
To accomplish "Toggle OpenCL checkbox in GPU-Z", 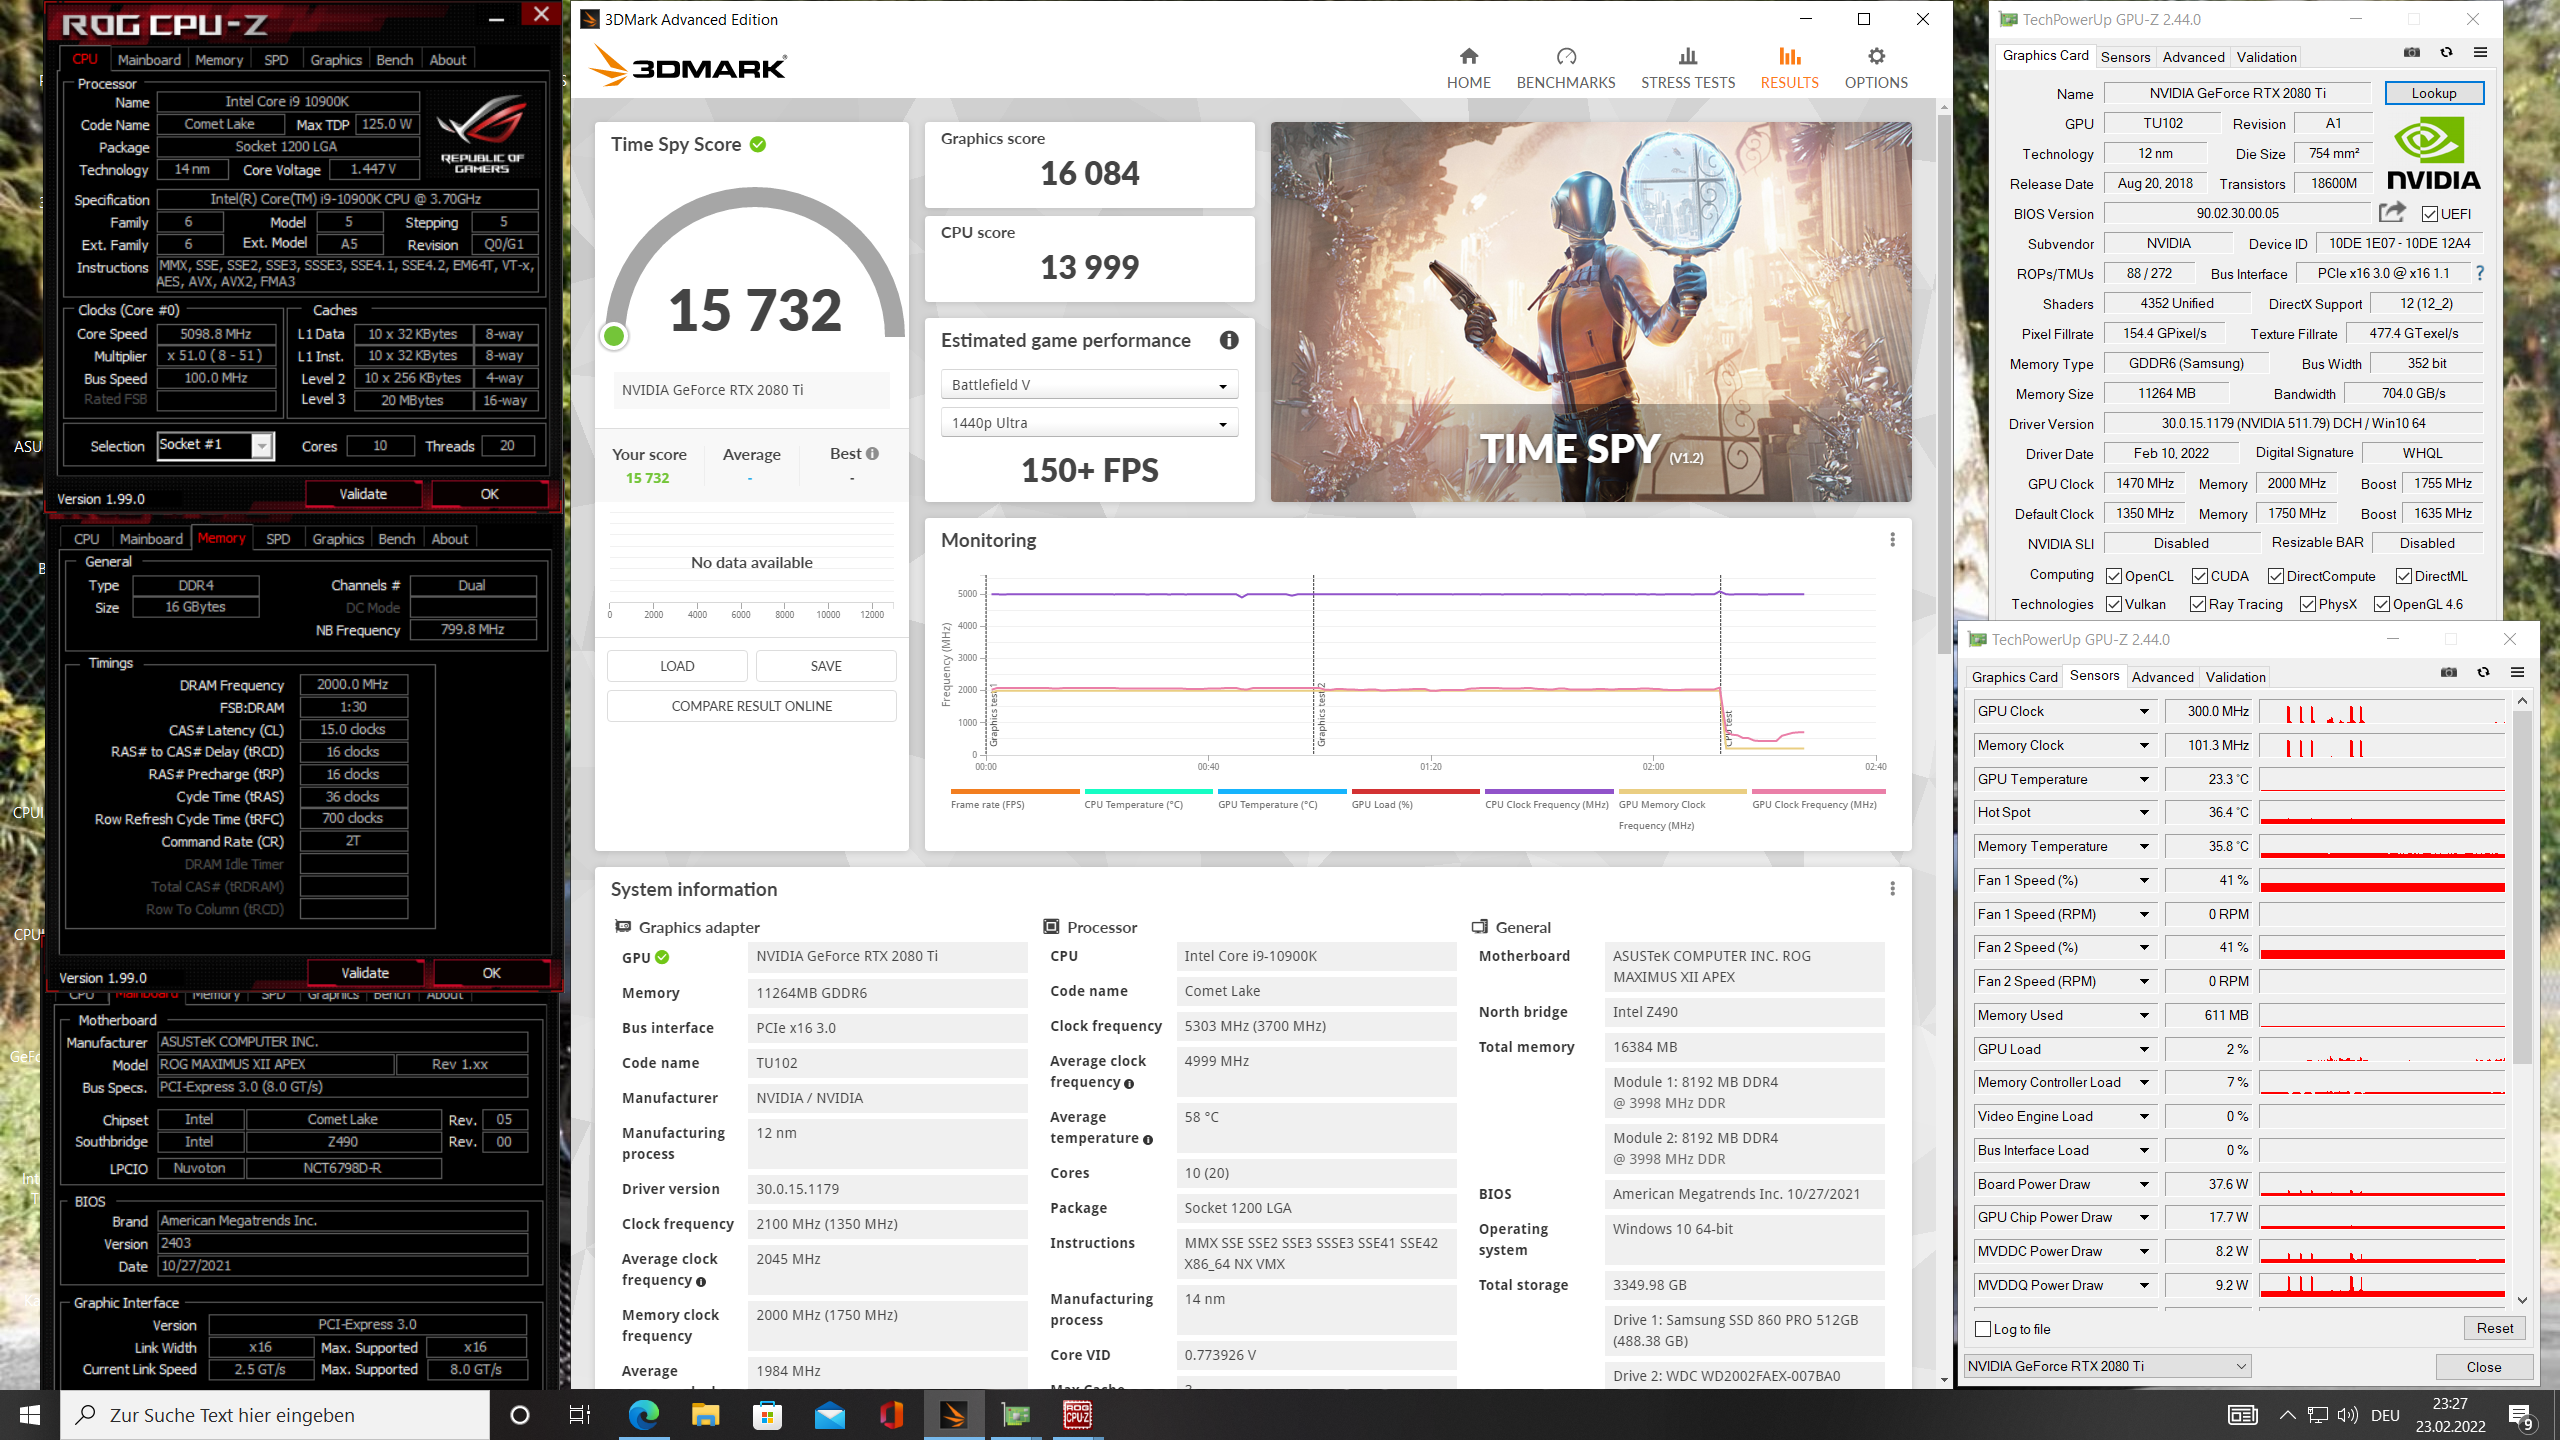I will coord(2114,577).
